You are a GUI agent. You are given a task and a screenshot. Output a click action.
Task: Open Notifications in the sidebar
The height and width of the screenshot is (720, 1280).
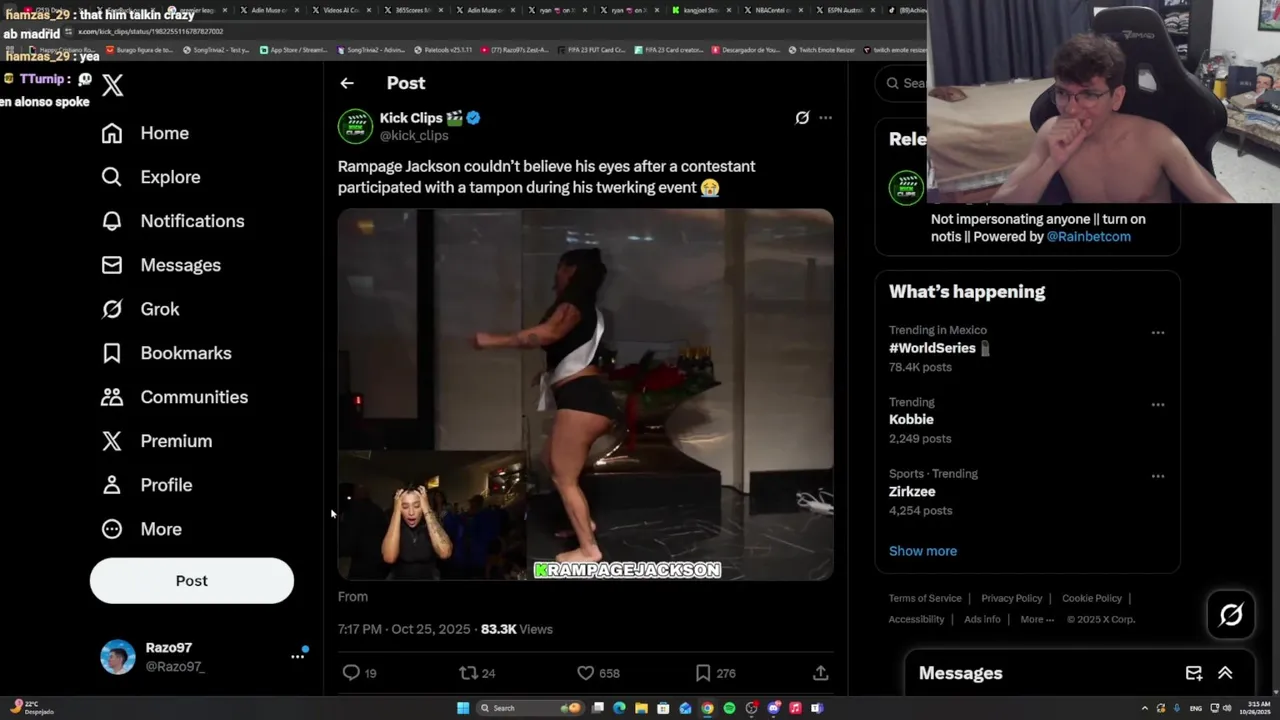172,221
